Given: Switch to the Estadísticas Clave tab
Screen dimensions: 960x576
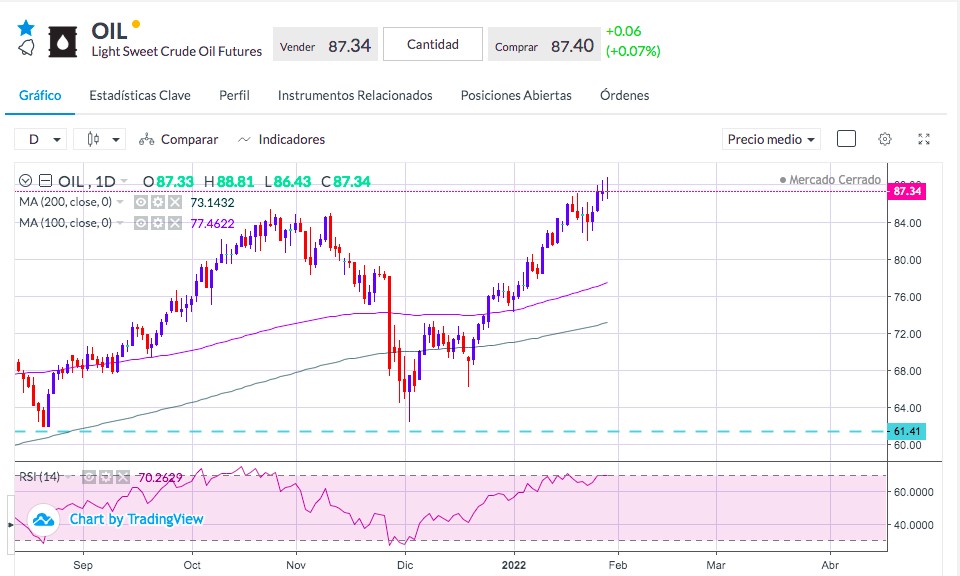Looking at the screenshot, I should 140,95.
